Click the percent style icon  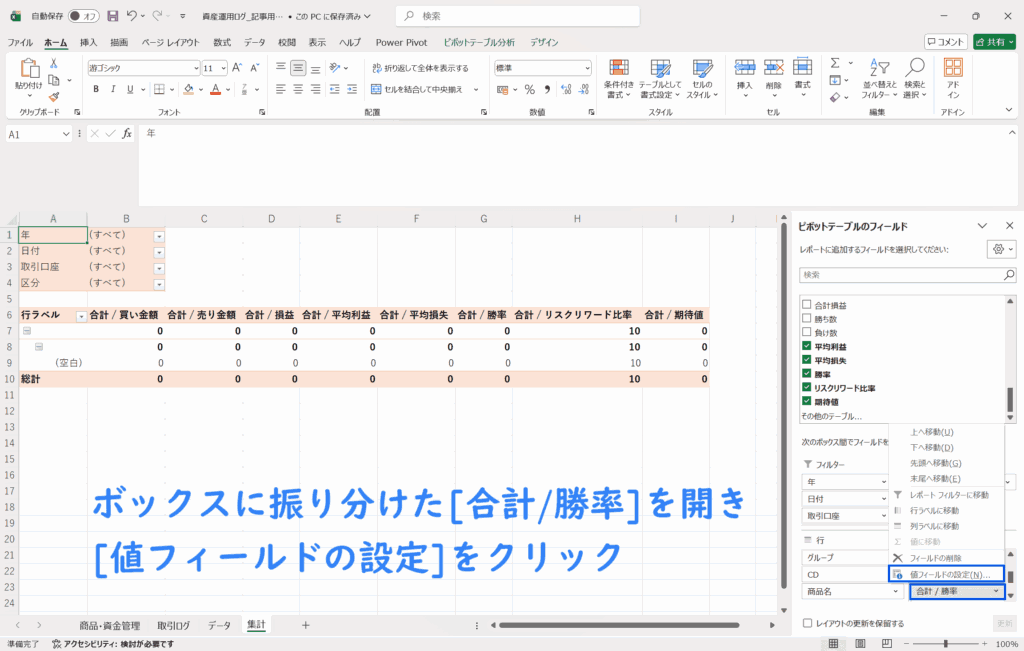click(x=529, y=89)
